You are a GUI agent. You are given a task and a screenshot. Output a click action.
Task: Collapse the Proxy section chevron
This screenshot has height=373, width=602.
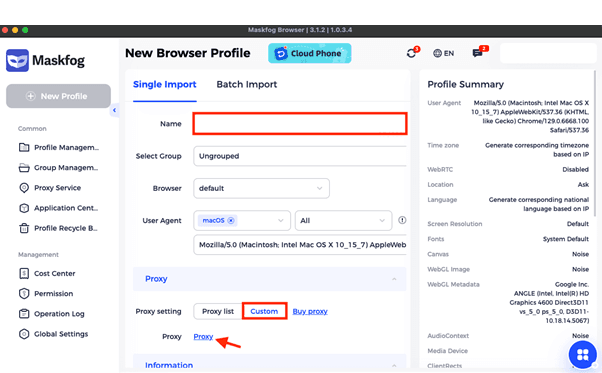[x=394, y=279]
